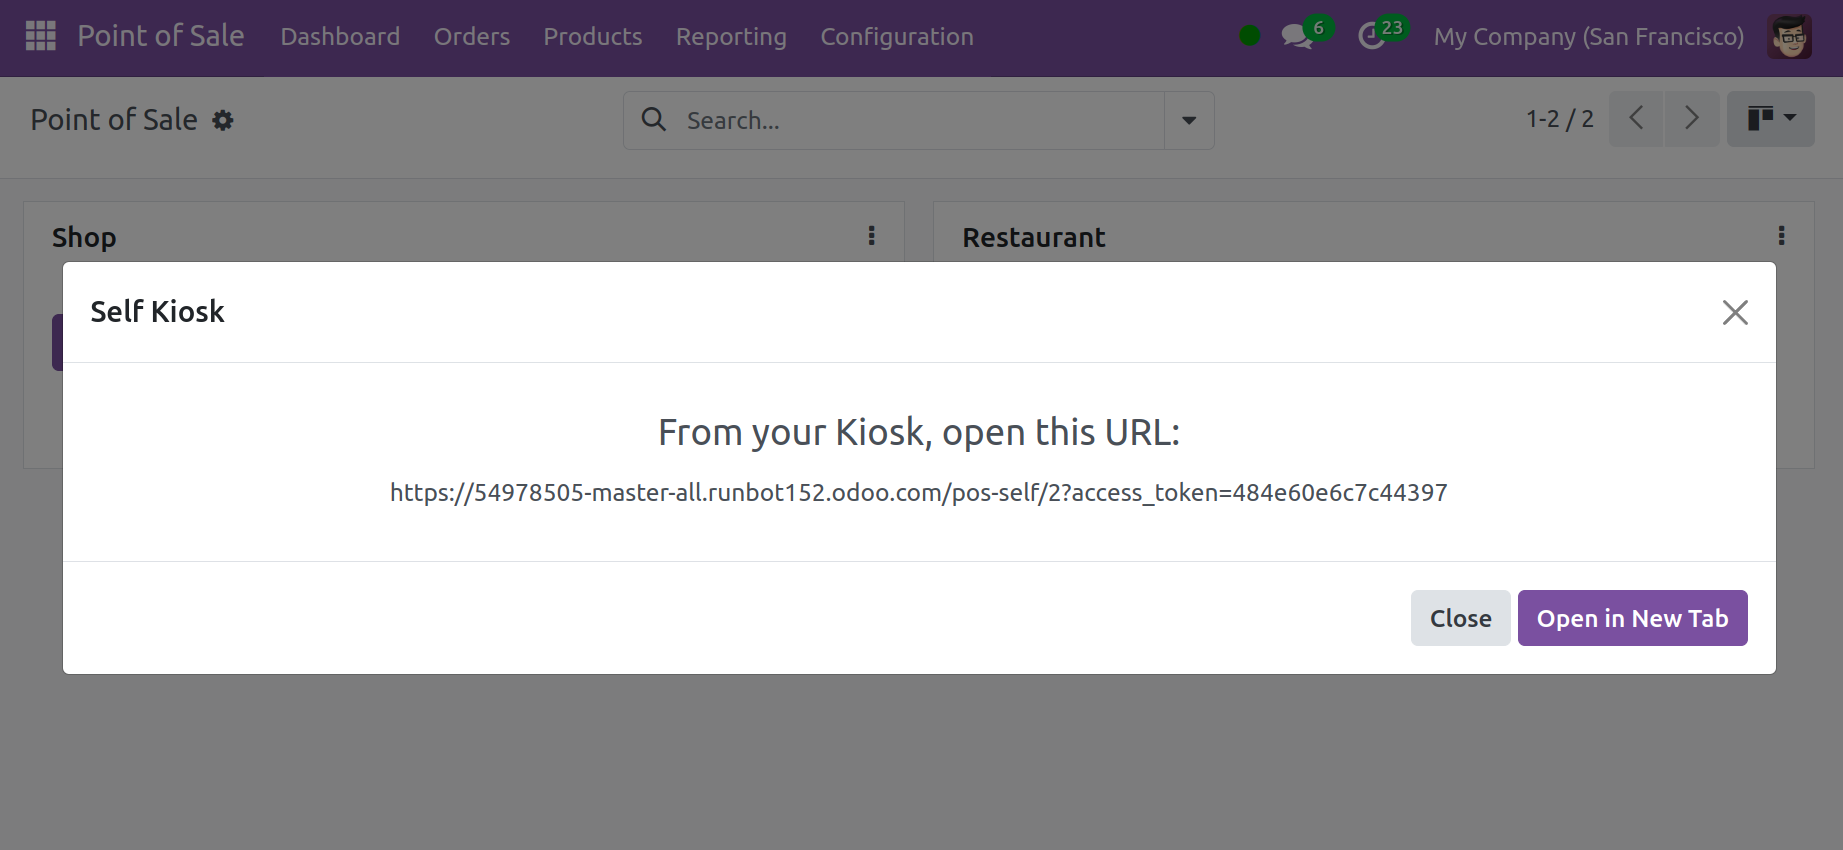
Task: Expand the search options dropdown arrow
Action: [1189, 121]
